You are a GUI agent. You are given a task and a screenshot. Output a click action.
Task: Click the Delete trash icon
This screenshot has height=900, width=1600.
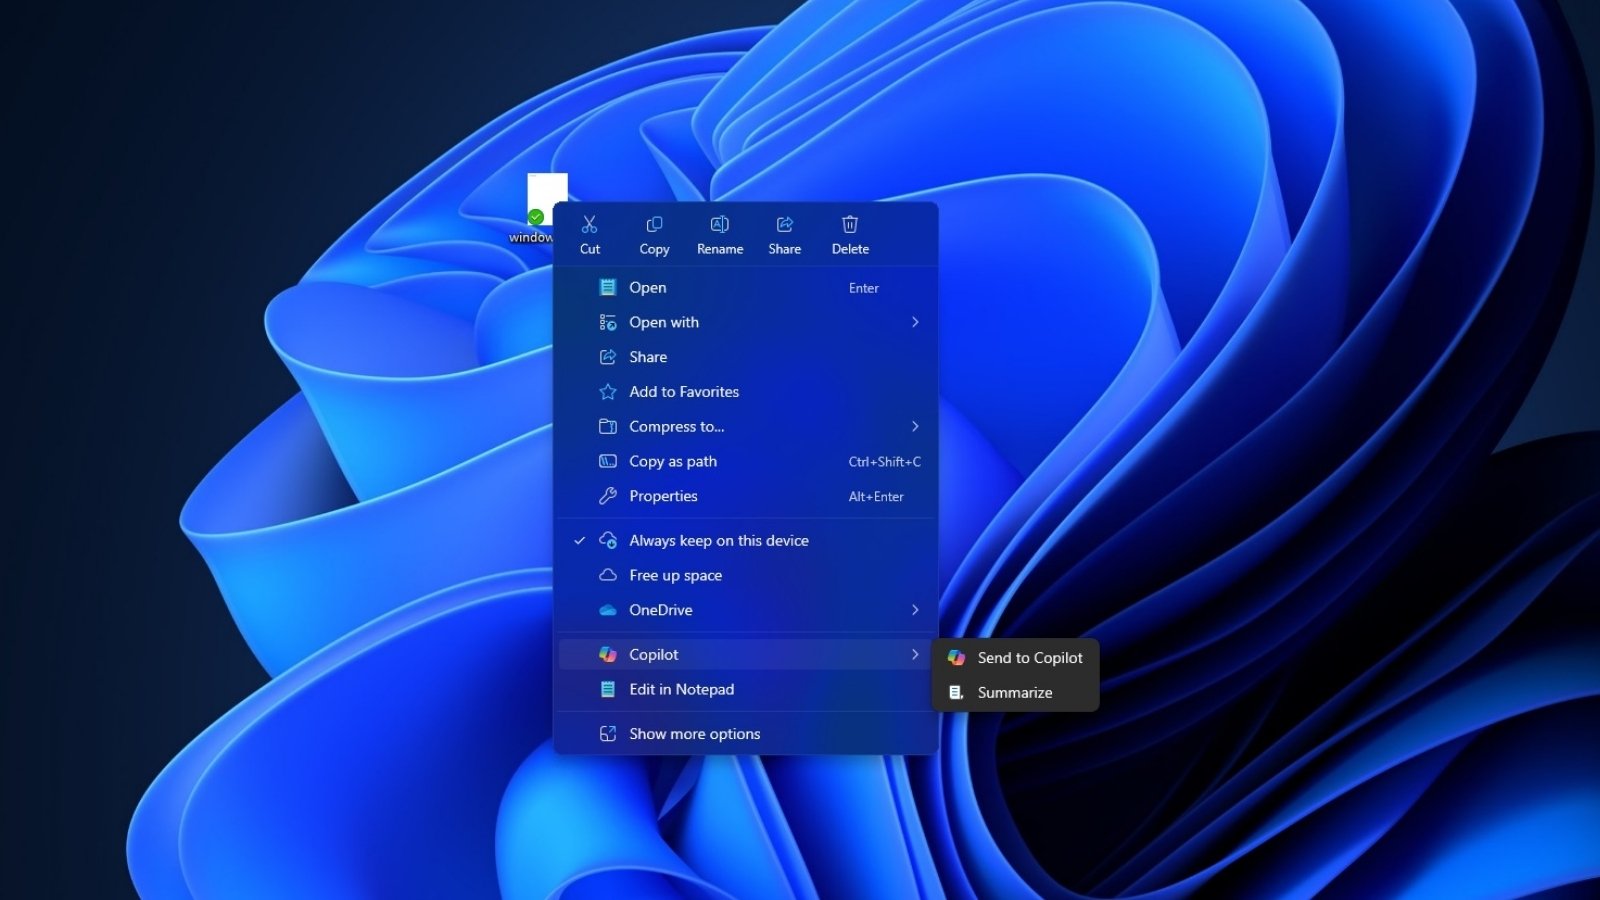[850, 224]
